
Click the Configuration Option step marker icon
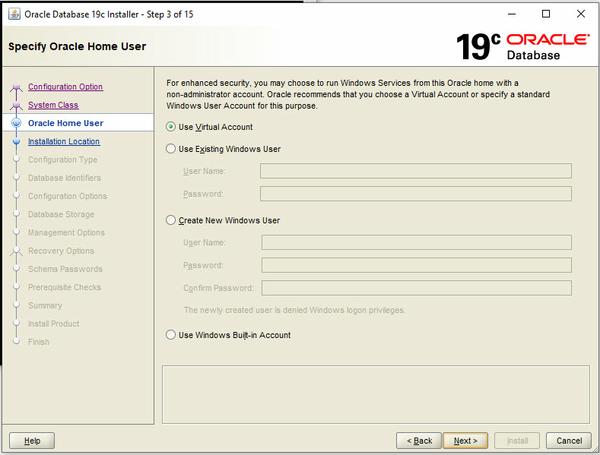15,88
